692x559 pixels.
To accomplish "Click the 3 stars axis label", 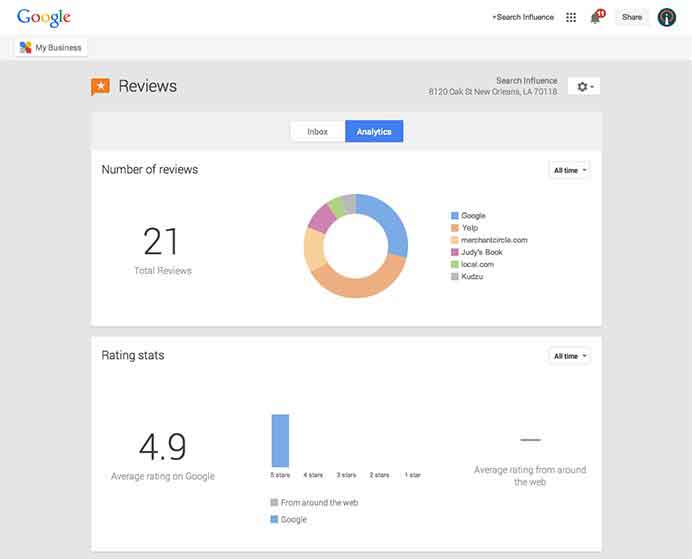I will coord(346,475).
